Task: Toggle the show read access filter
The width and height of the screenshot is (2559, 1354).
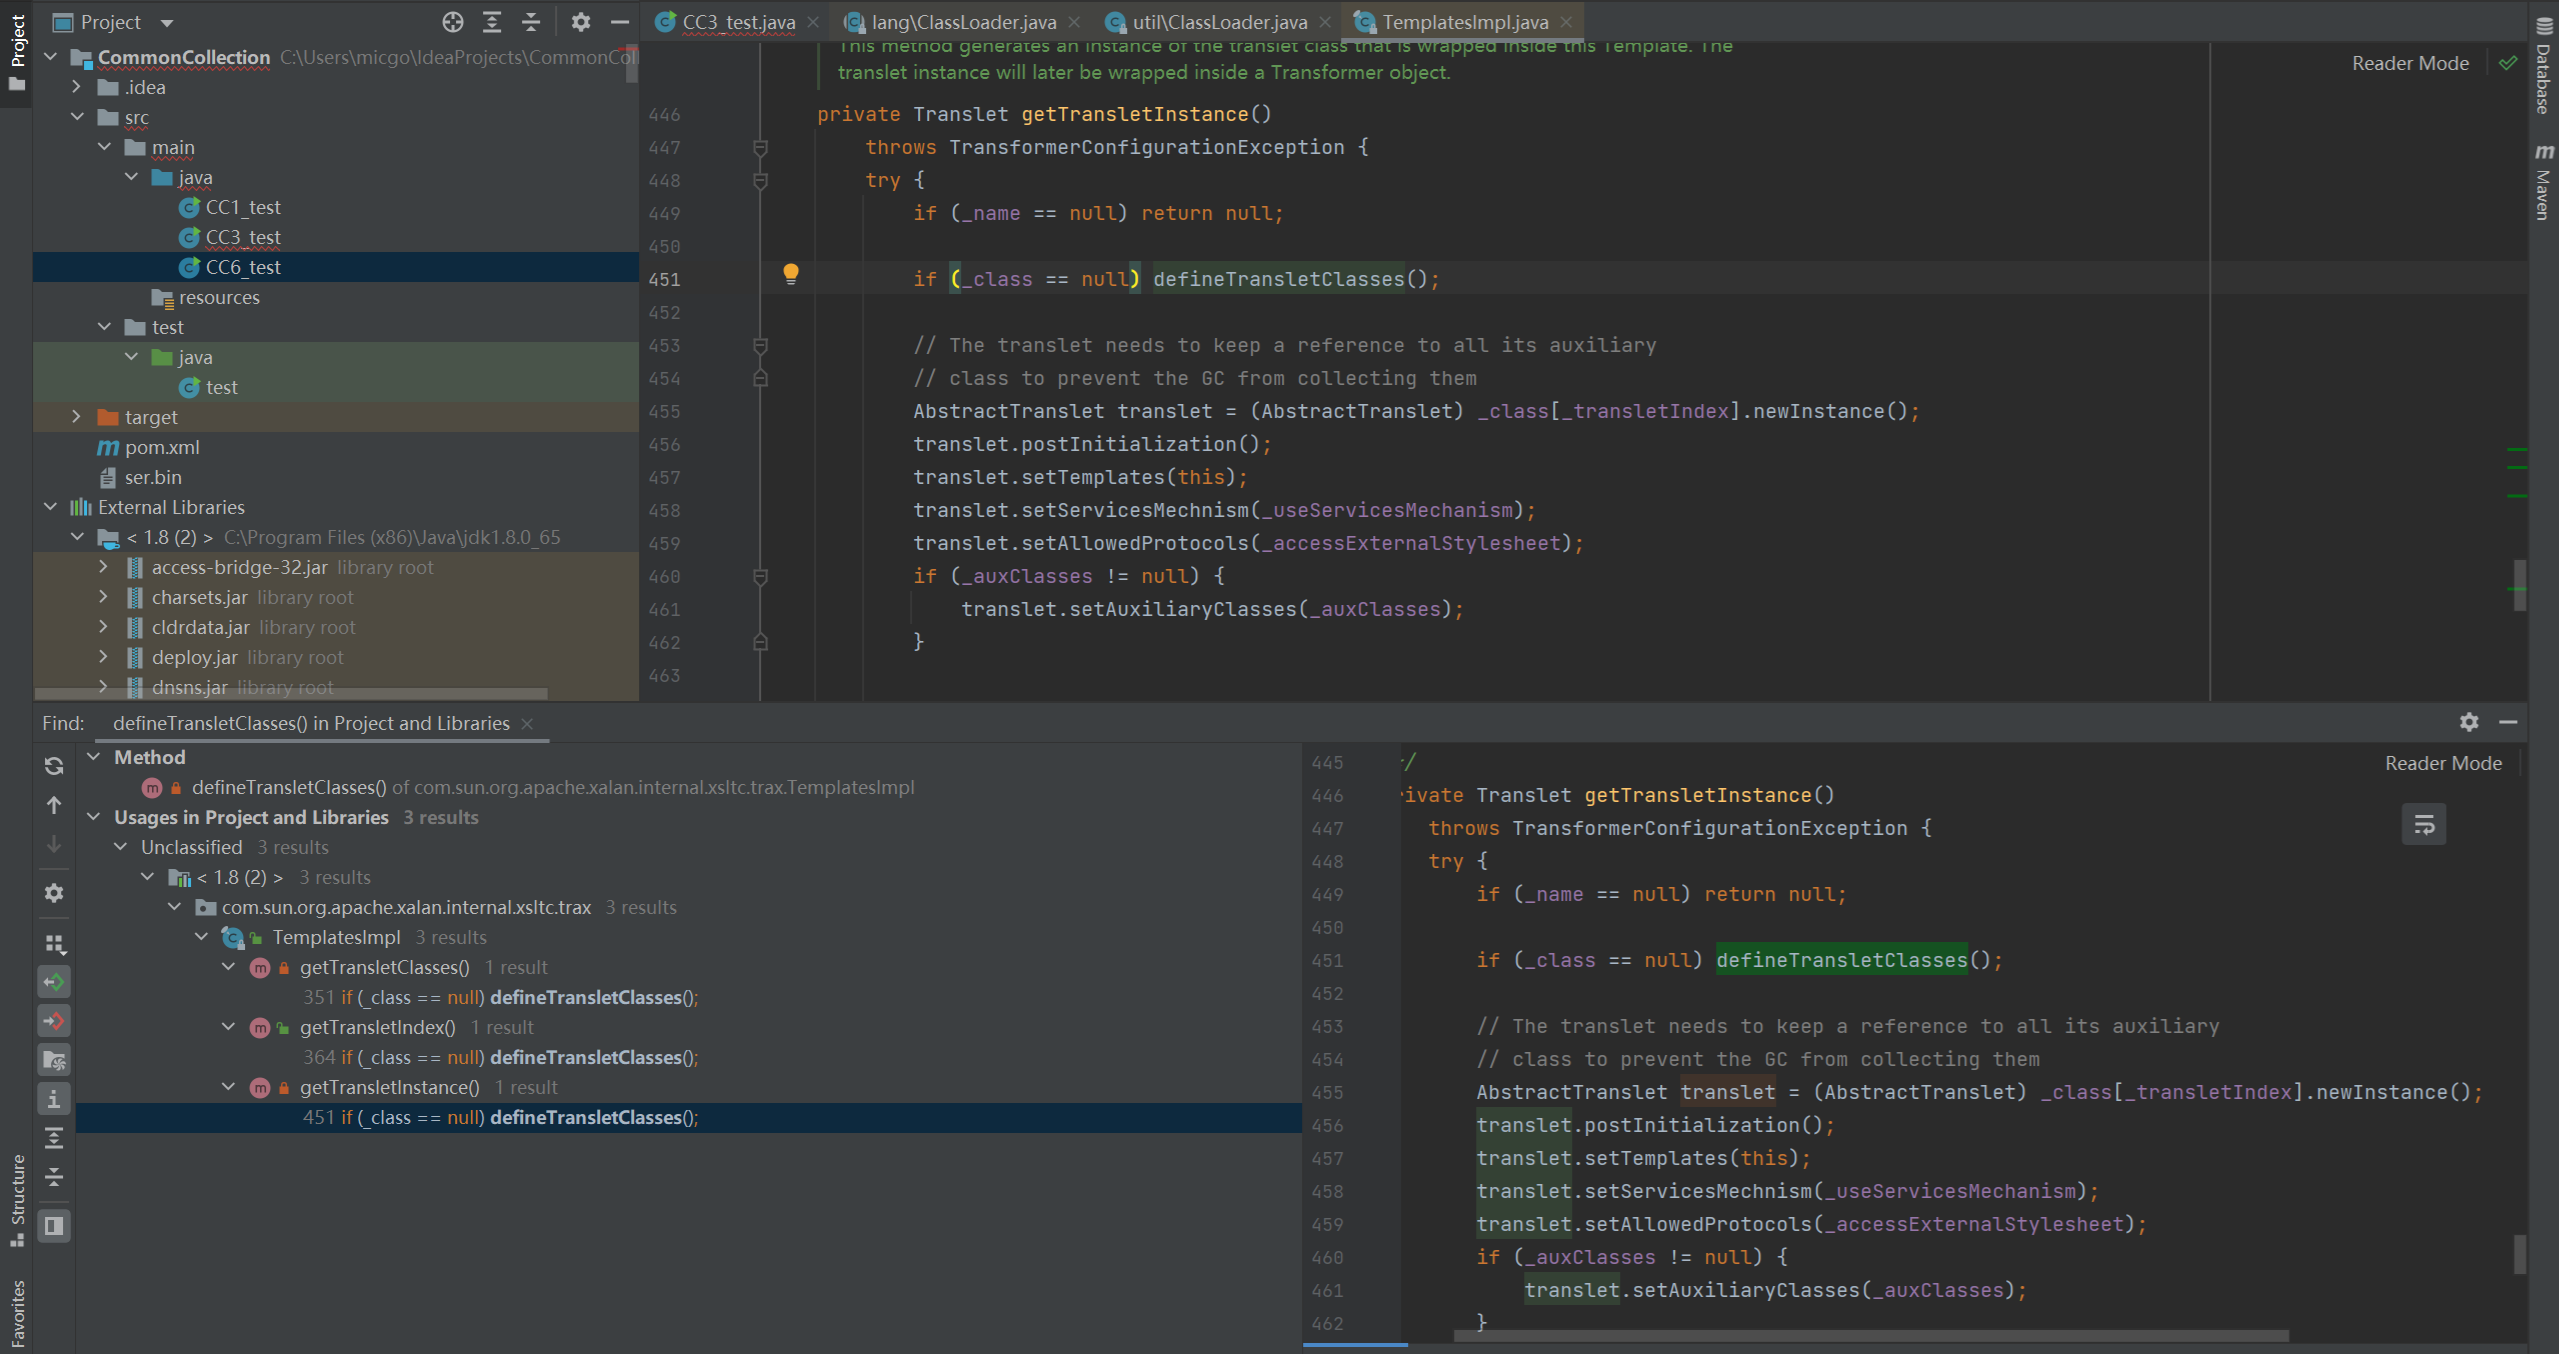Action: [54, 982]
